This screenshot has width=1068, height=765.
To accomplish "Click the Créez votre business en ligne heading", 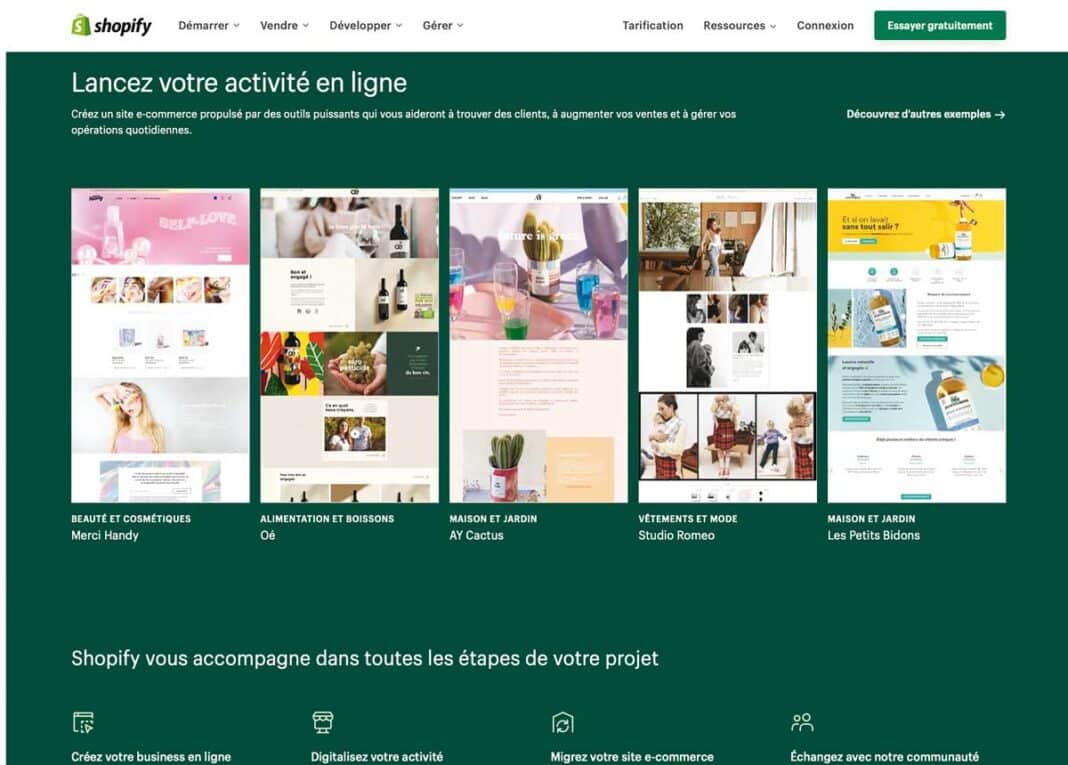I will click(x=151, y=757).
